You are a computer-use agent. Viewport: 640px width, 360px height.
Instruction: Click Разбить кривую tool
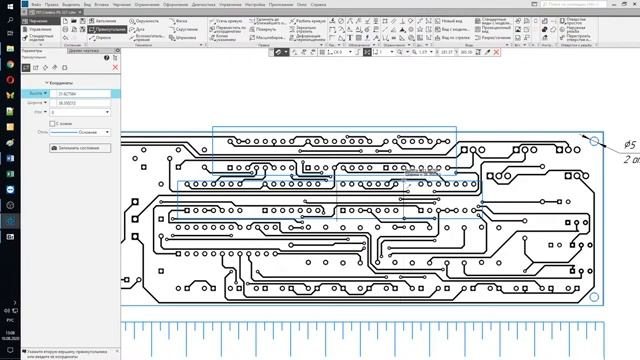point(307,21)
